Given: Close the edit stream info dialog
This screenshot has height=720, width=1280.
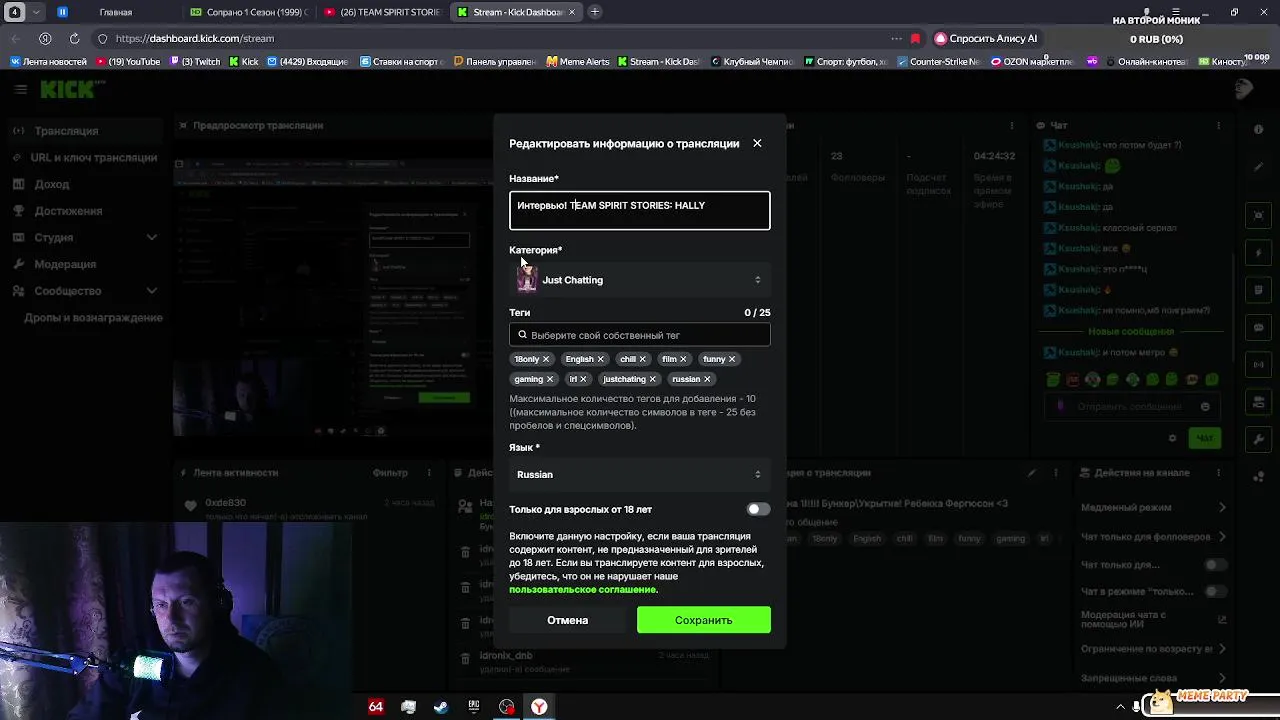Looking at the screenshot, I should [757, 143].
